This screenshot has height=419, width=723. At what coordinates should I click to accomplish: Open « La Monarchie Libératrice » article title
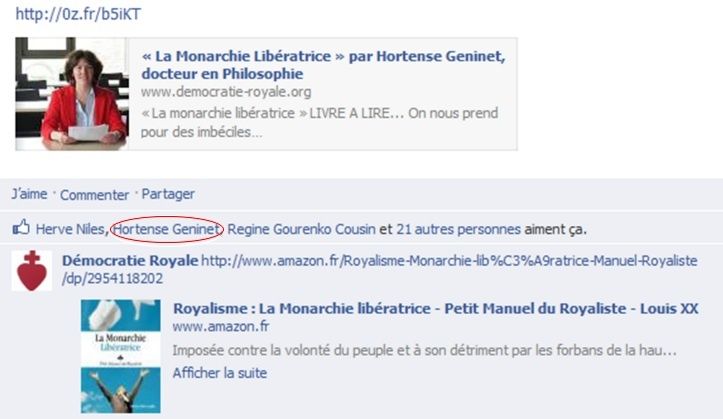[323, 65]
